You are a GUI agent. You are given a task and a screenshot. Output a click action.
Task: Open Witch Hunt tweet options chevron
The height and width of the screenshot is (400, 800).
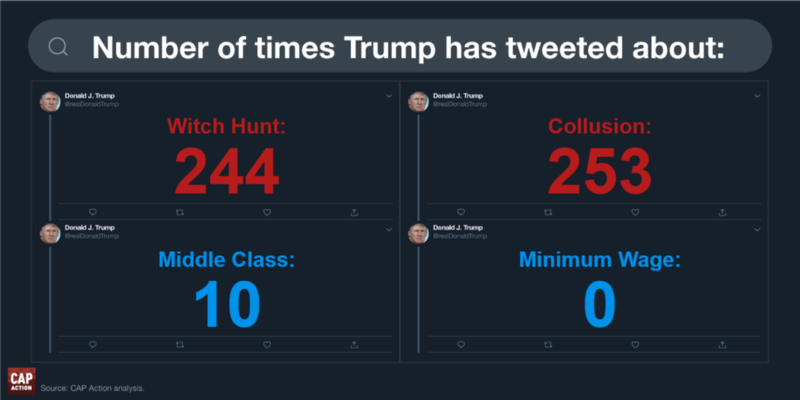click(x=389, y=96)
